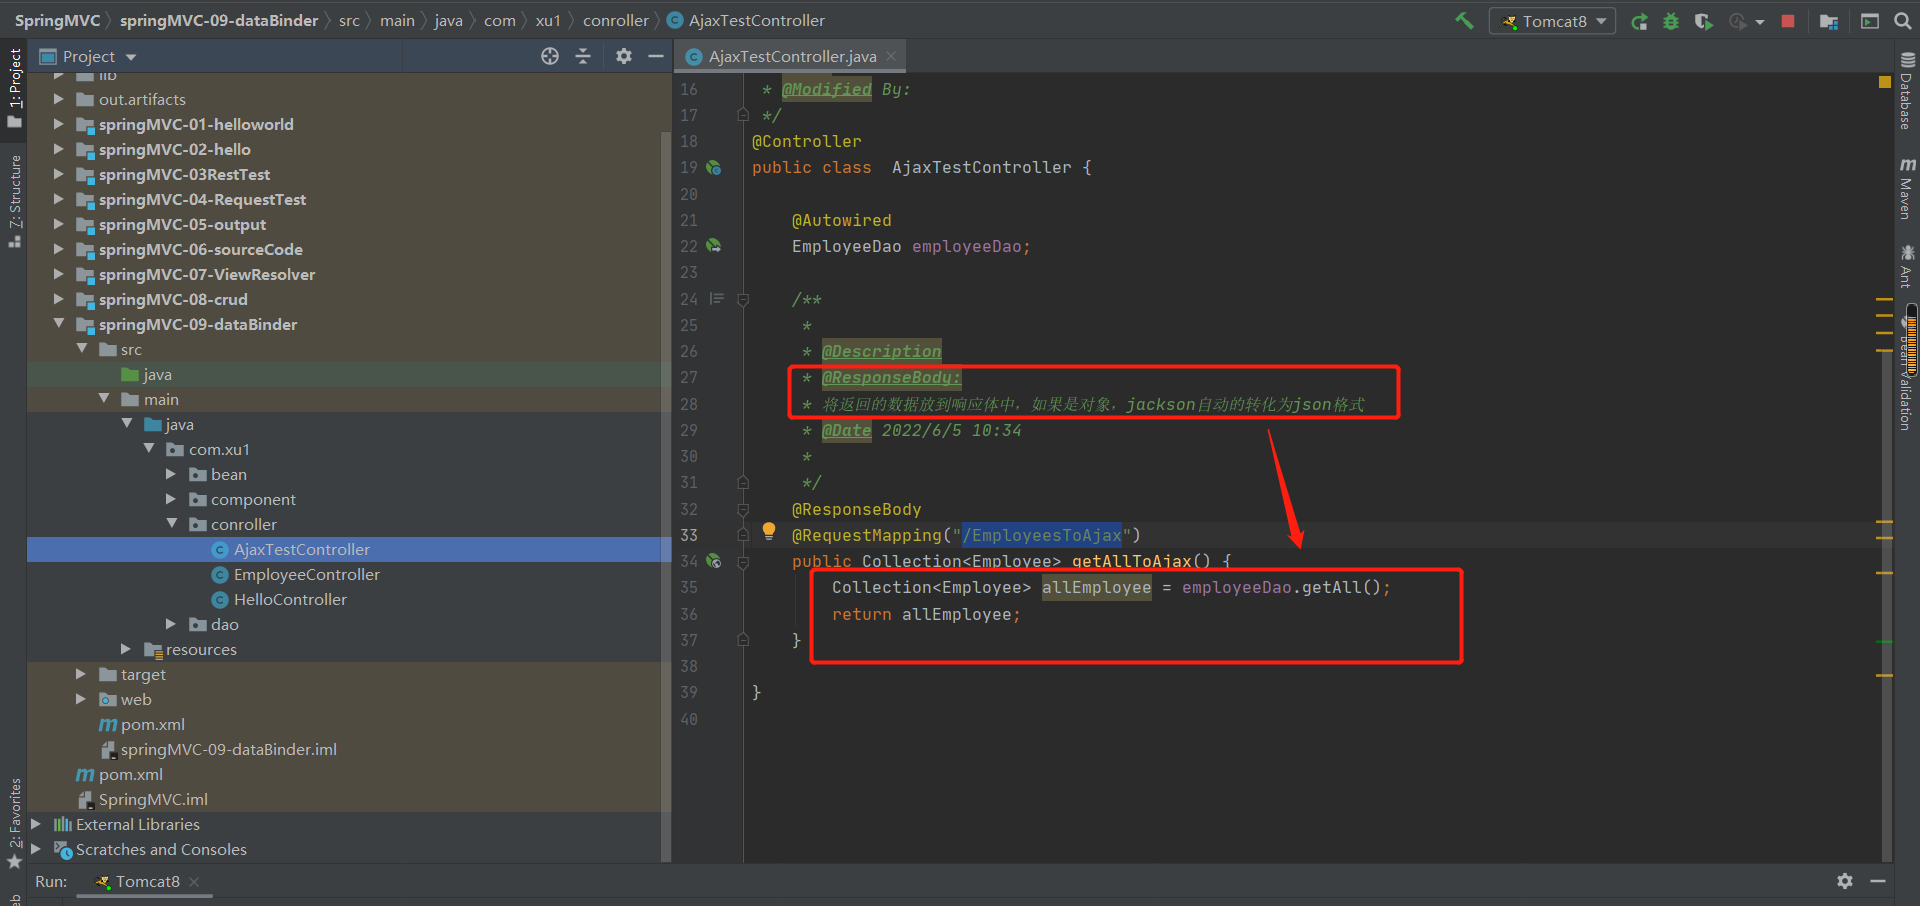Fold the getAllToAjax method at line 34
The width and height of the screenshot is (1920, 906).
pyautogui.click(x=743, y=562)
